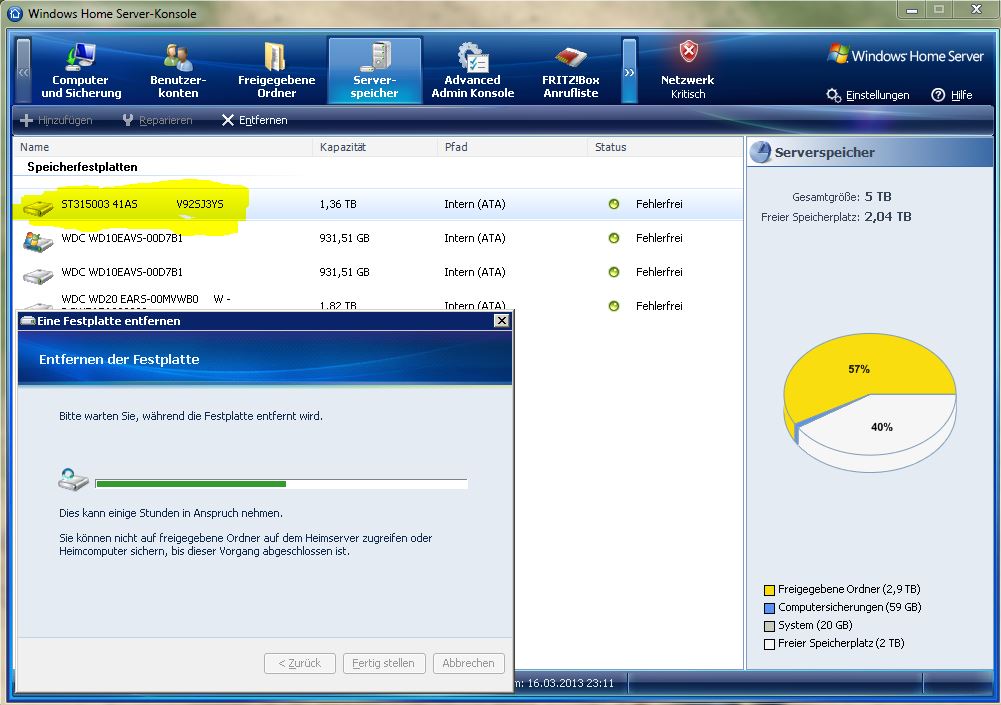
Task: Click the disk removal progress bar
Action: pos(282,484)
